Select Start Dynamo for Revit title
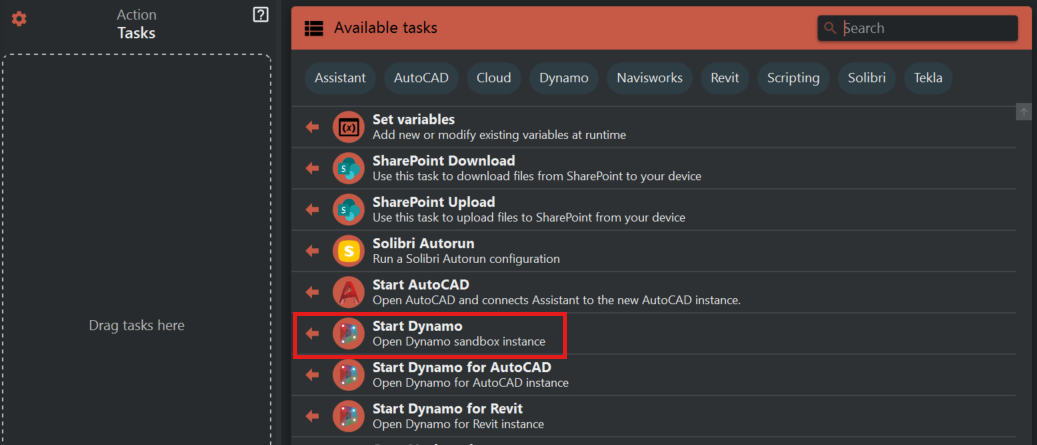 coord(448,409)
